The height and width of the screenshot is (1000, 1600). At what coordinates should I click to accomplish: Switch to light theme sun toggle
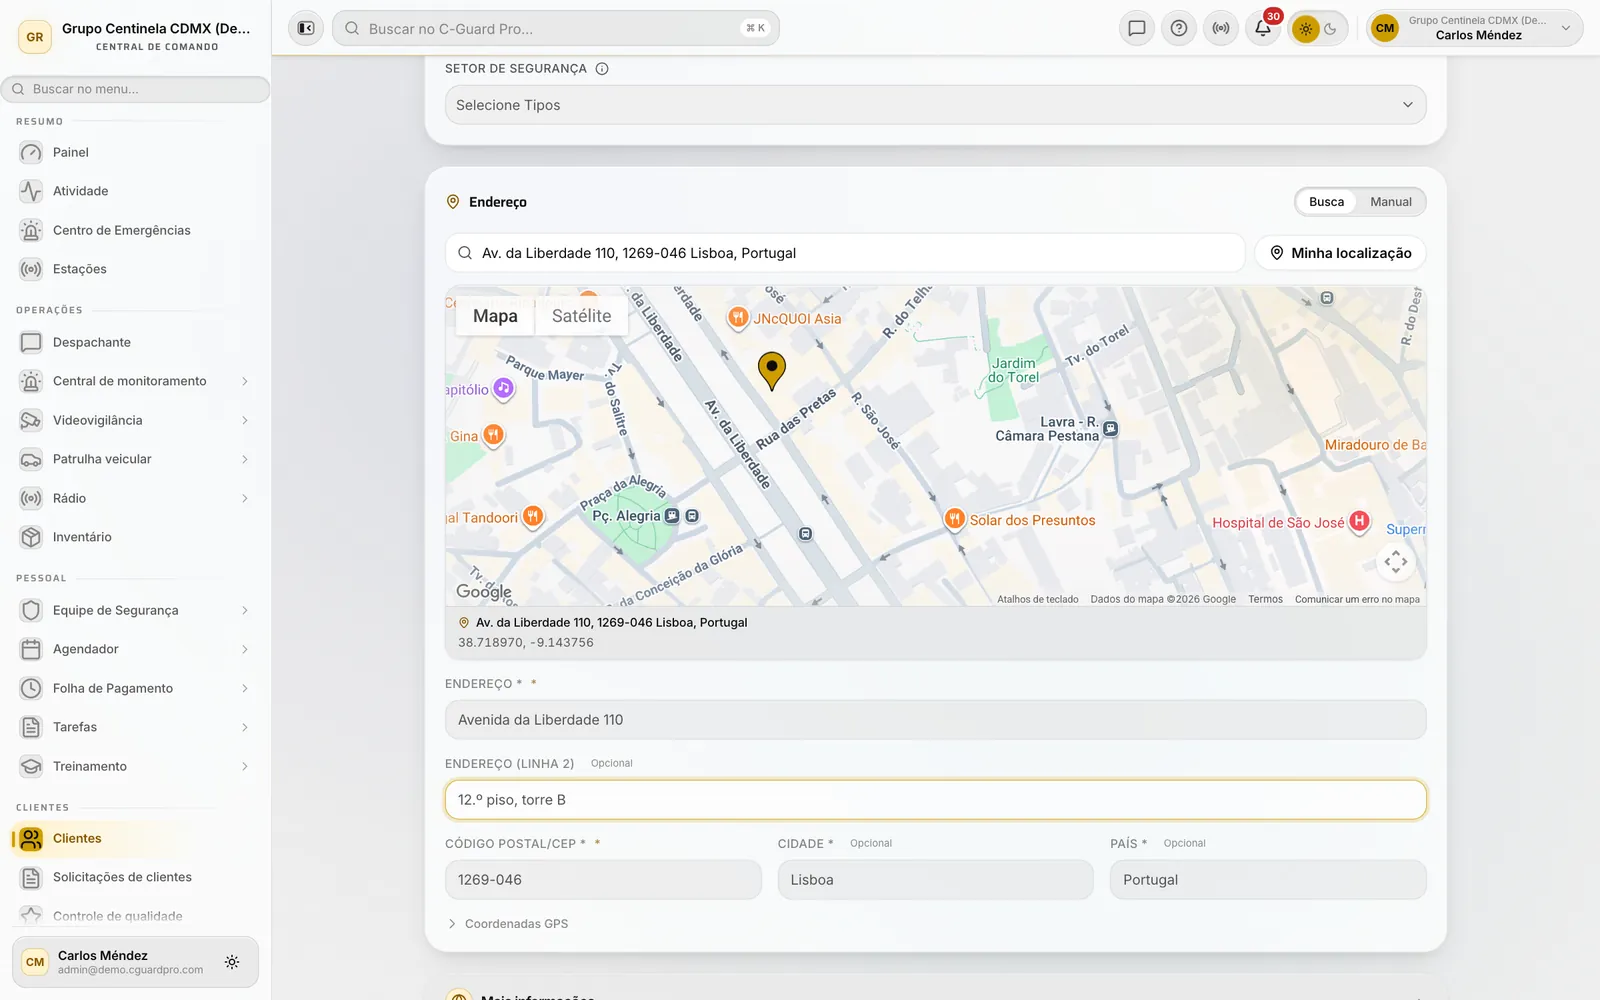tap(1305, 29)
